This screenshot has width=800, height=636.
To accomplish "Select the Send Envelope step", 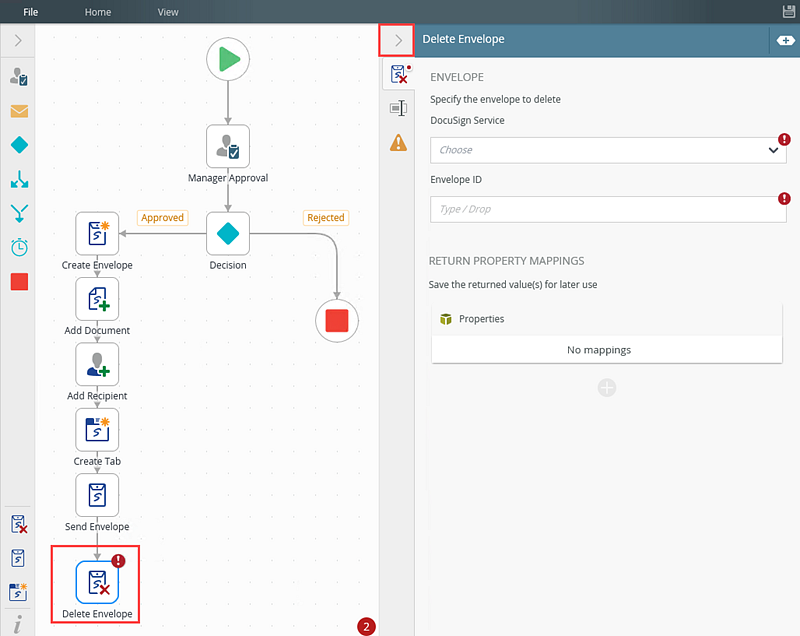I will pyautogui.click(x=97, y=495).
